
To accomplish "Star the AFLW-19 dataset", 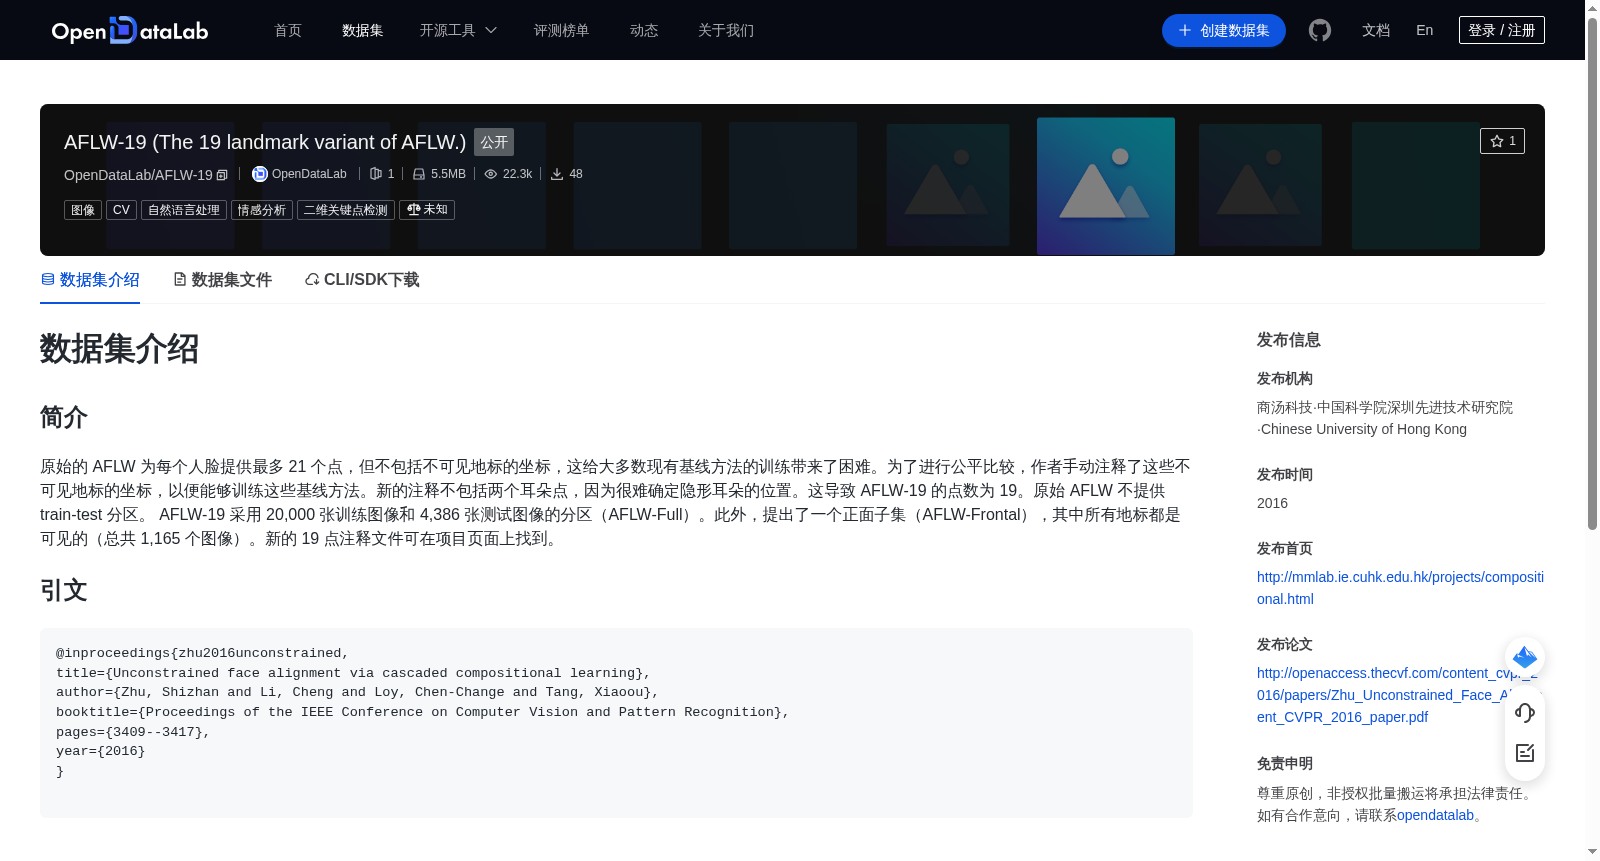I will coord(1502,141).
